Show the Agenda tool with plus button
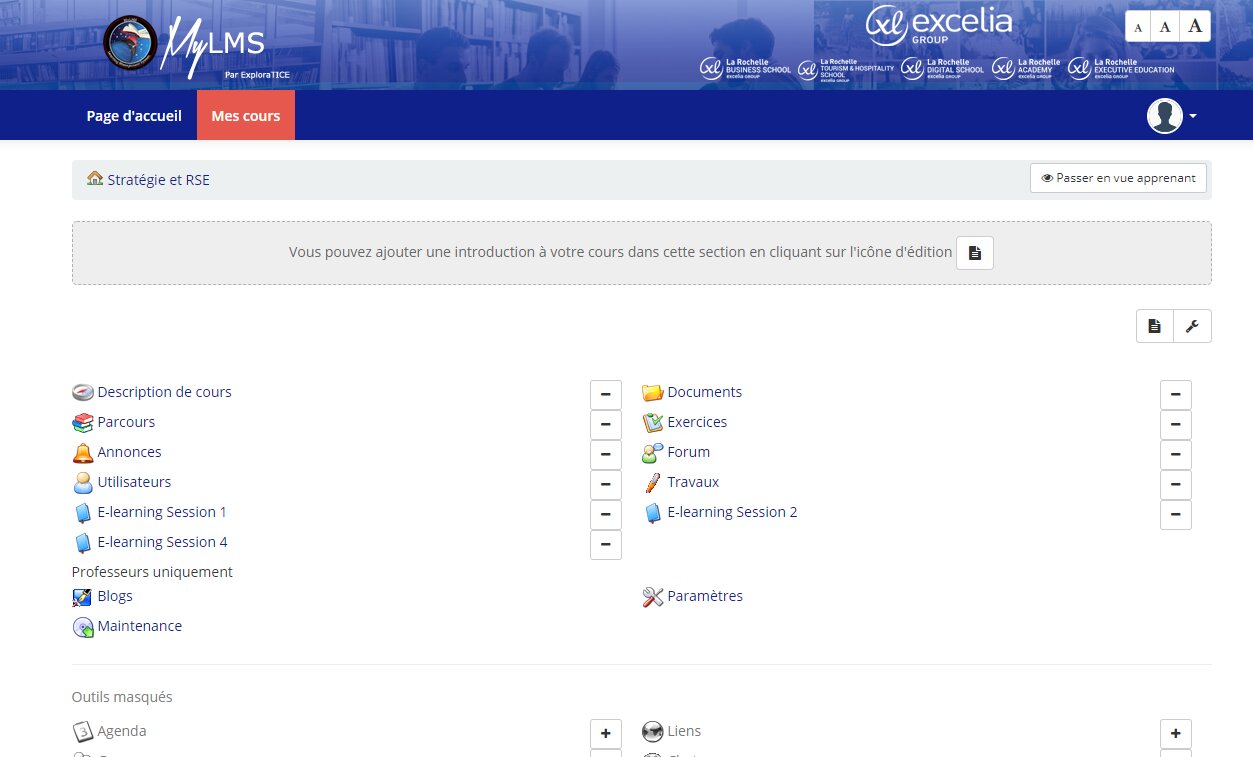This screenshot has width=1253, height=757. 605,734
